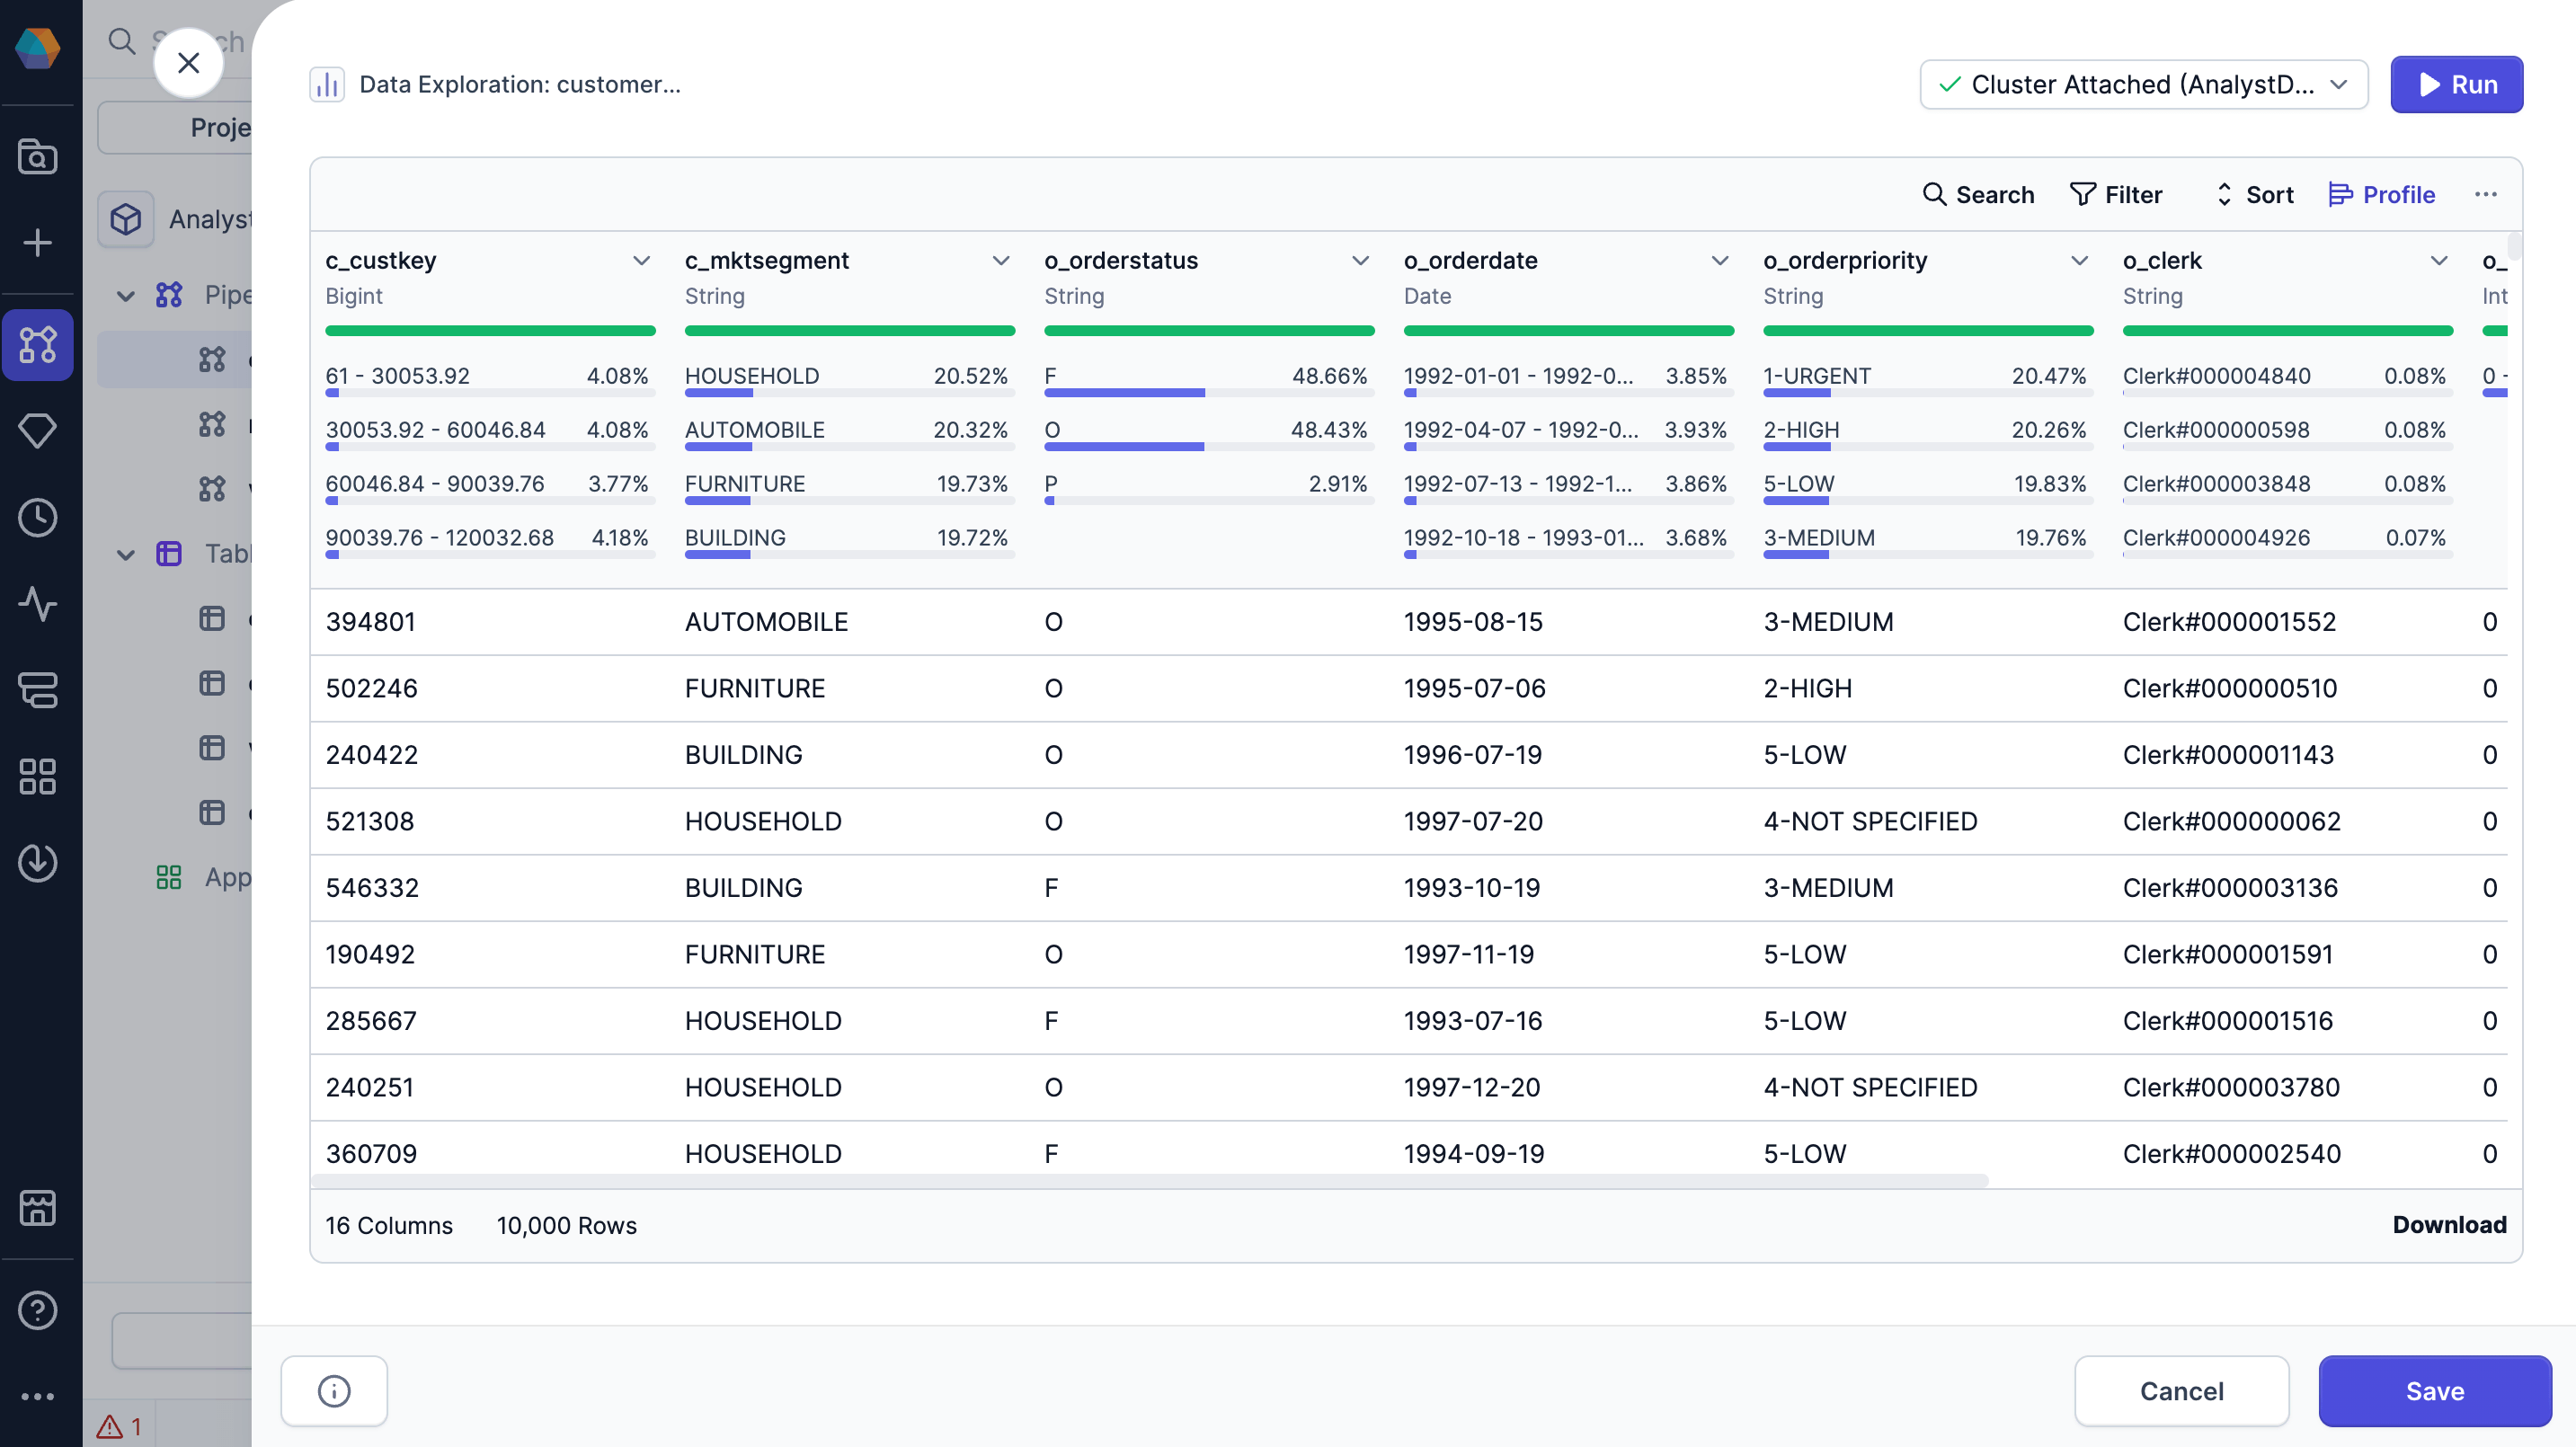Click the horizontal table scrollbar
This screenshot has width=2576, height=1447.
coord(1148,1181)
